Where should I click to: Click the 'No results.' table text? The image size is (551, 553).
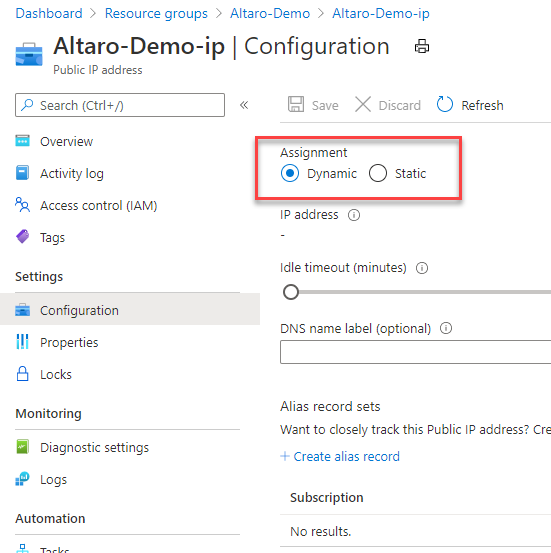(321, 531)
